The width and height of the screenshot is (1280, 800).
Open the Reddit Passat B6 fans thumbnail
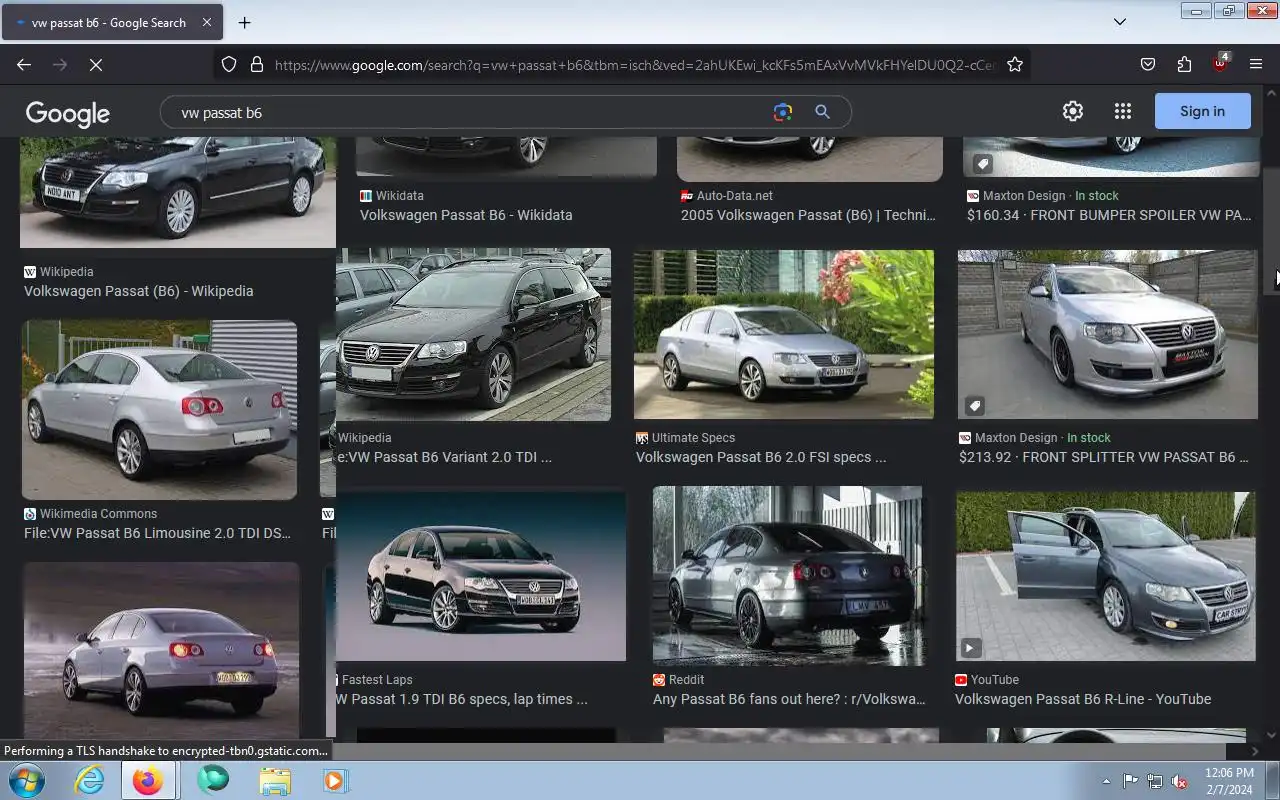[788, 576]
